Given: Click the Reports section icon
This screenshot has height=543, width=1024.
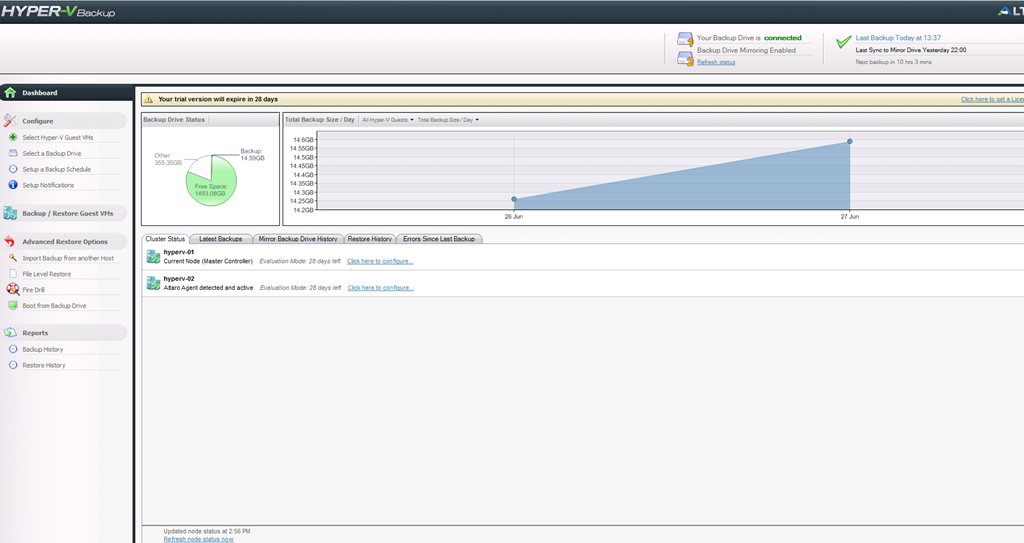Looking at the screenshot, I should pyautogui.click(x=10, y=333).
